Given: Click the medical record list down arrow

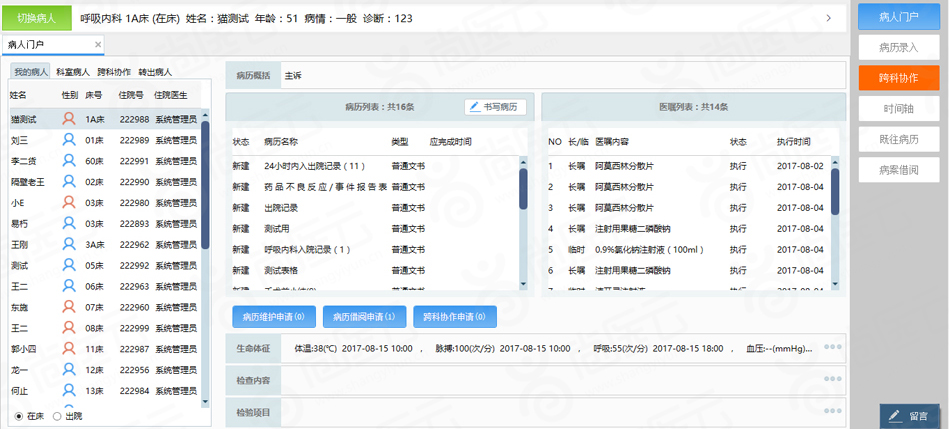Looking at the screenshot, I should (523, 284).
